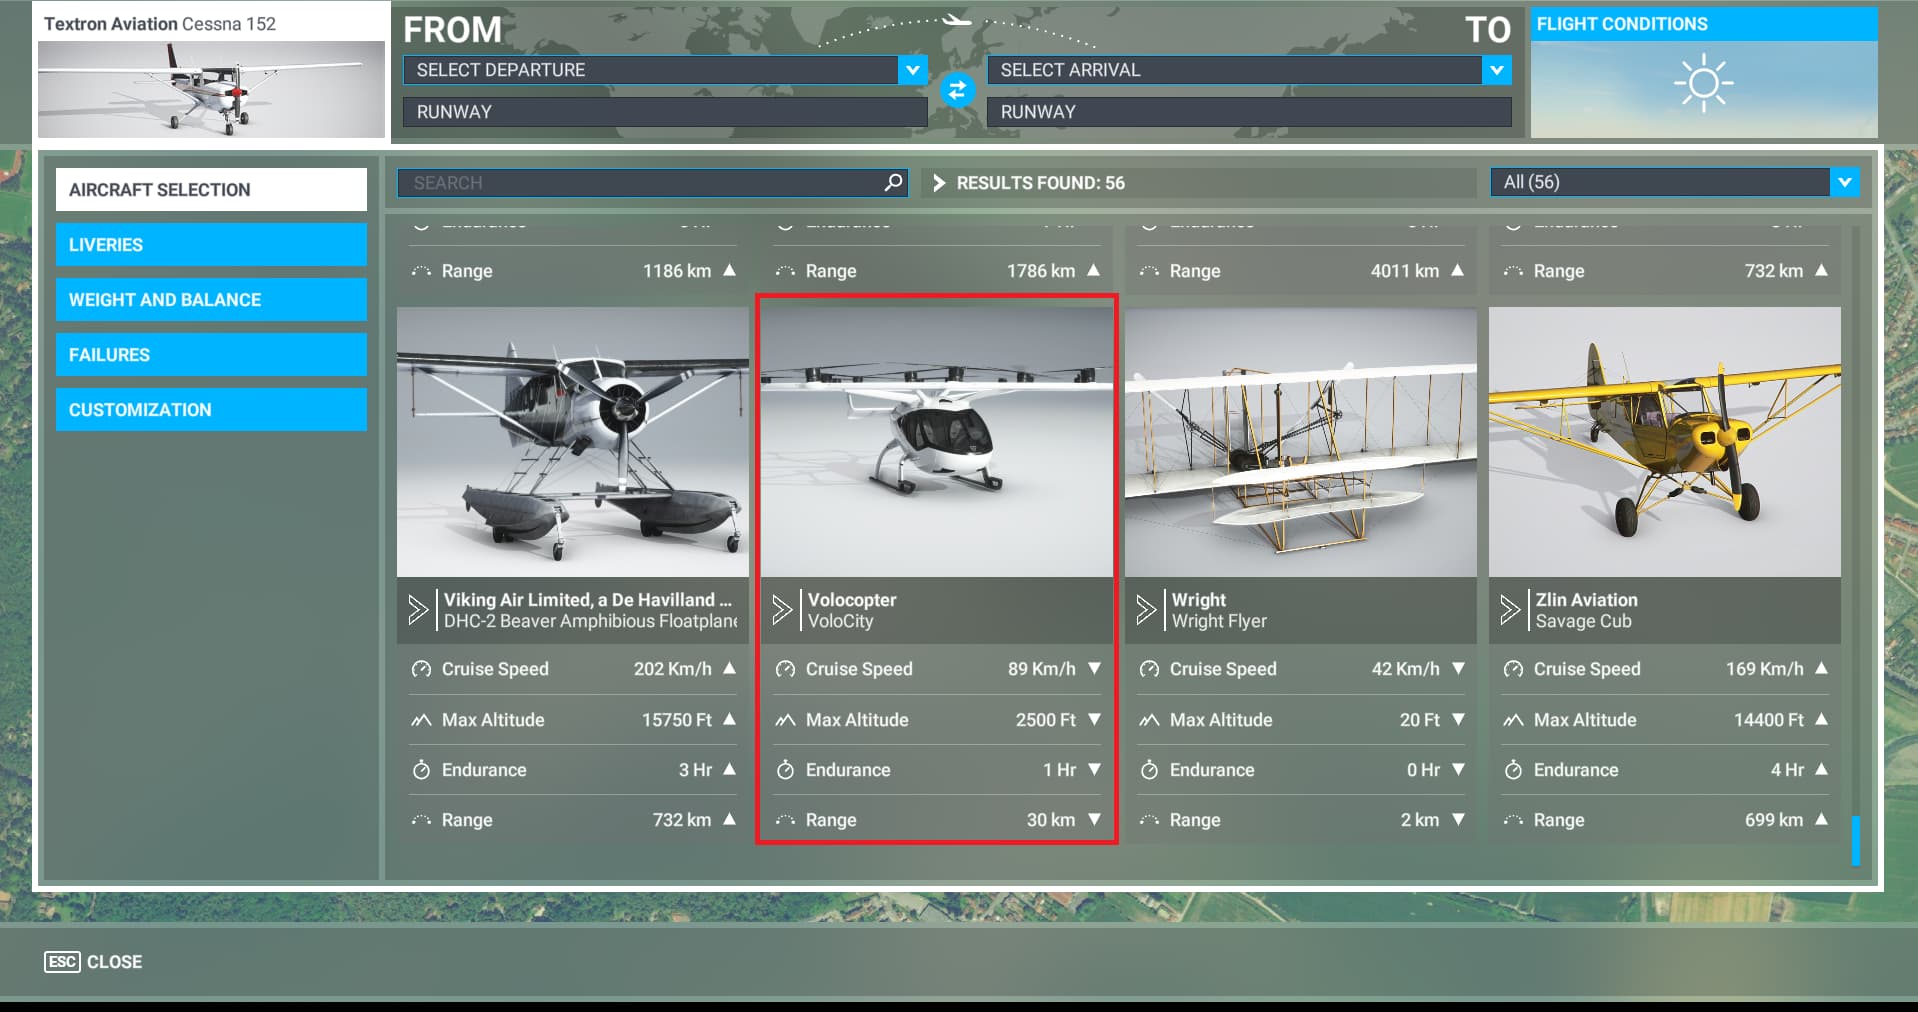
Task: Click the sun icon in Flight Conditions
Action: pos(1703,83)
